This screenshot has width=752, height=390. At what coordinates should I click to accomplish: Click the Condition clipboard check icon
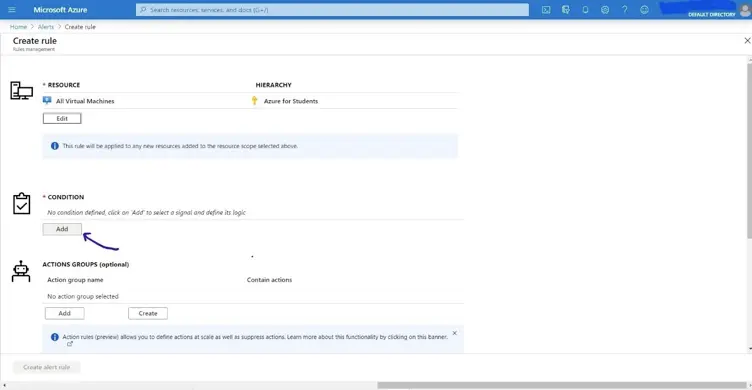point(22,203)
